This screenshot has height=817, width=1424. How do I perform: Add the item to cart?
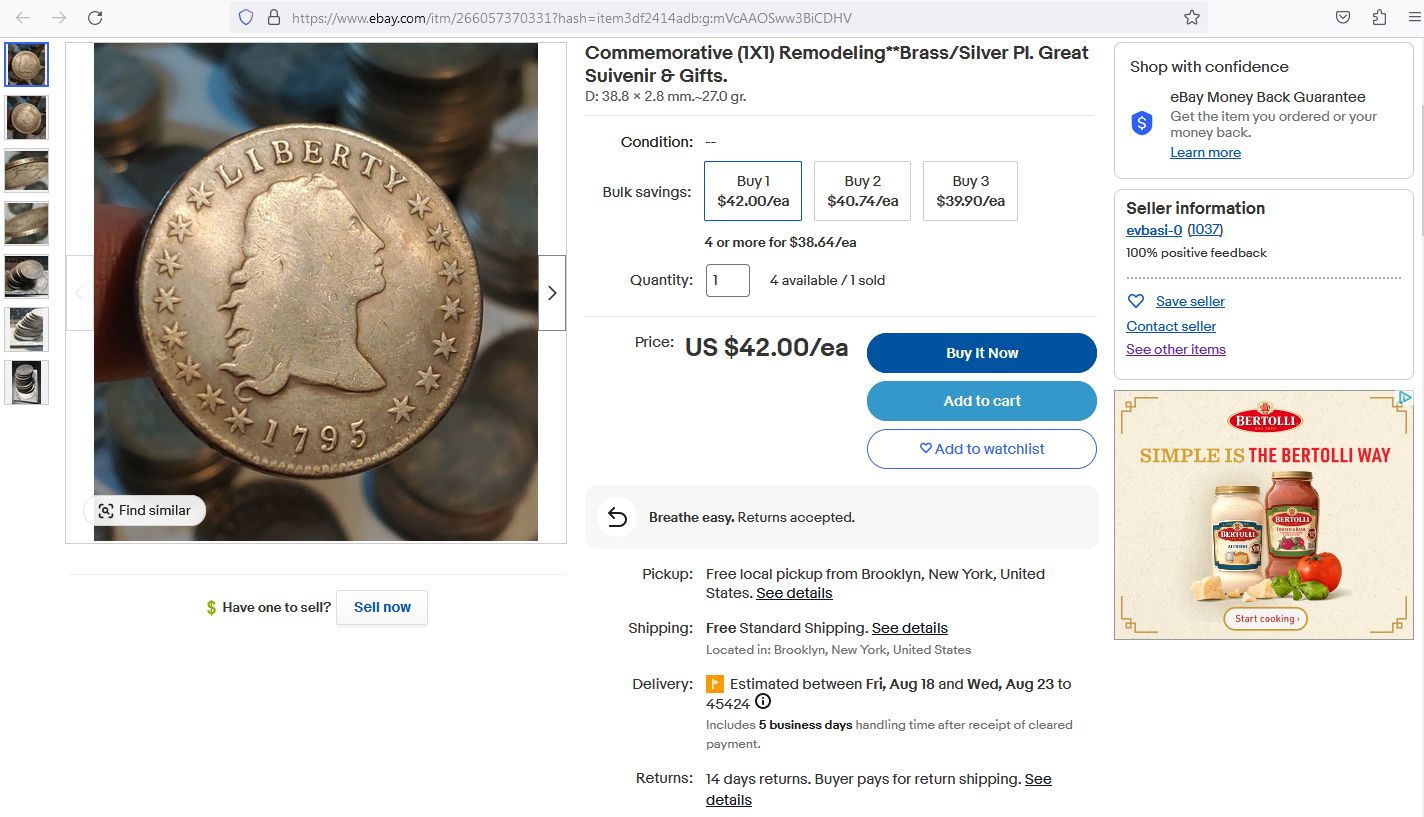pos(981,401)
